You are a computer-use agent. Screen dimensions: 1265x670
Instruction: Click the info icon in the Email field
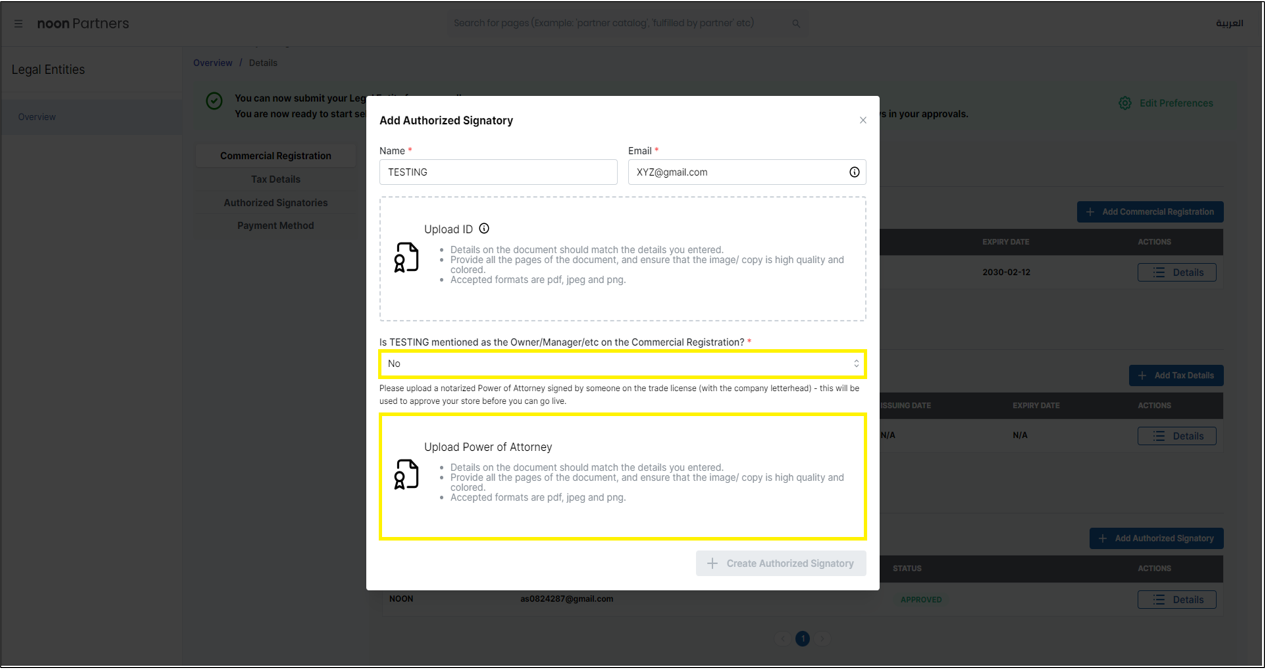point(855,171)
